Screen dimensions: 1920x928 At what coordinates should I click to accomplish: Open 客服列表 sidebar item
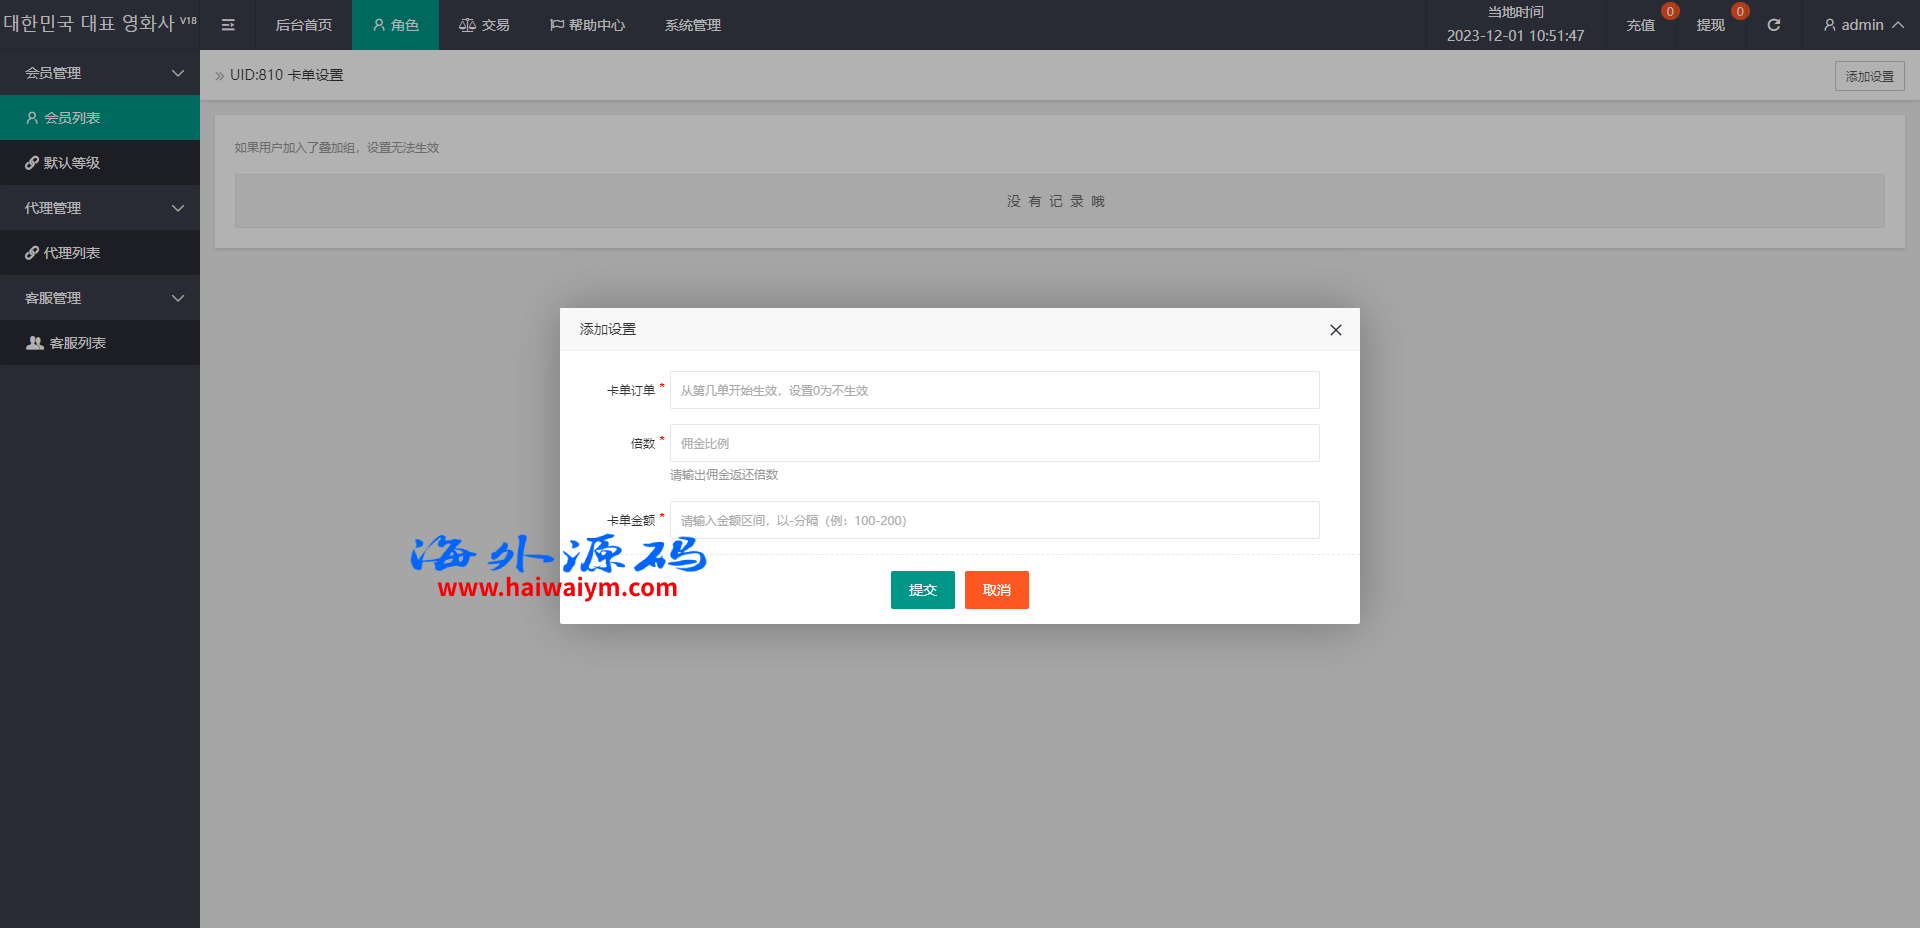(100, 343)
